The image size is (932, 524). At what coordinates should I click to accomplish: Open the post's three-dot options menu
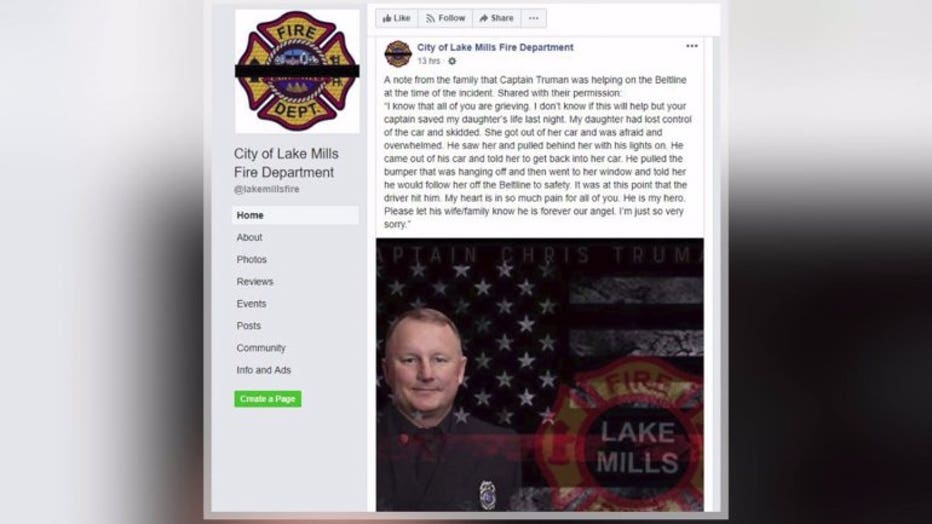691,46
